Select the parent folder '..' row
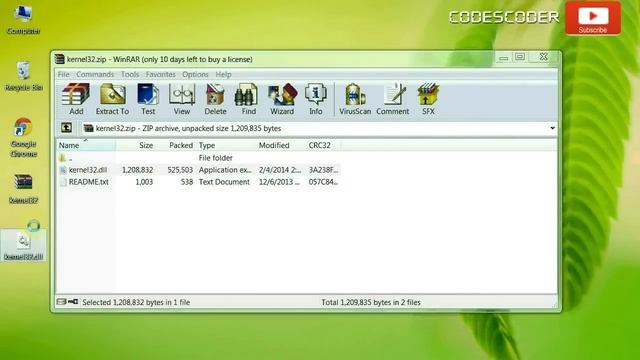 tap(198, 158)
